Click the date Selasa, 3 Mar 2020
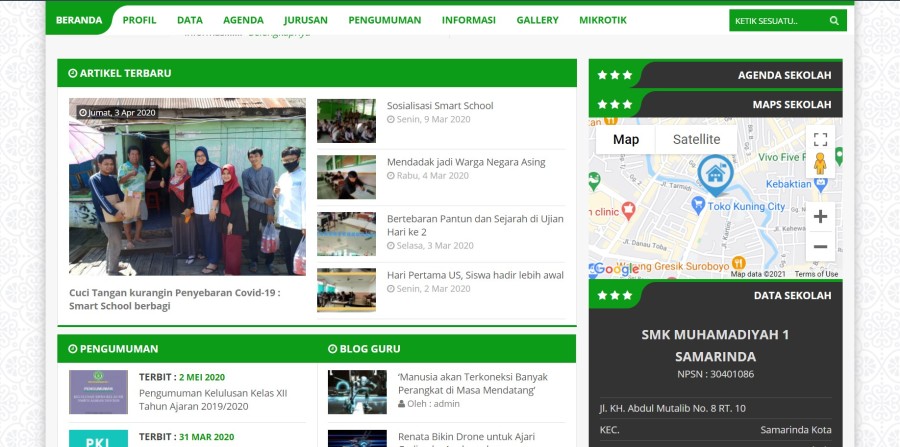This screenshot has width=900, height=447. pyautogui.click(x=430, y=246)
